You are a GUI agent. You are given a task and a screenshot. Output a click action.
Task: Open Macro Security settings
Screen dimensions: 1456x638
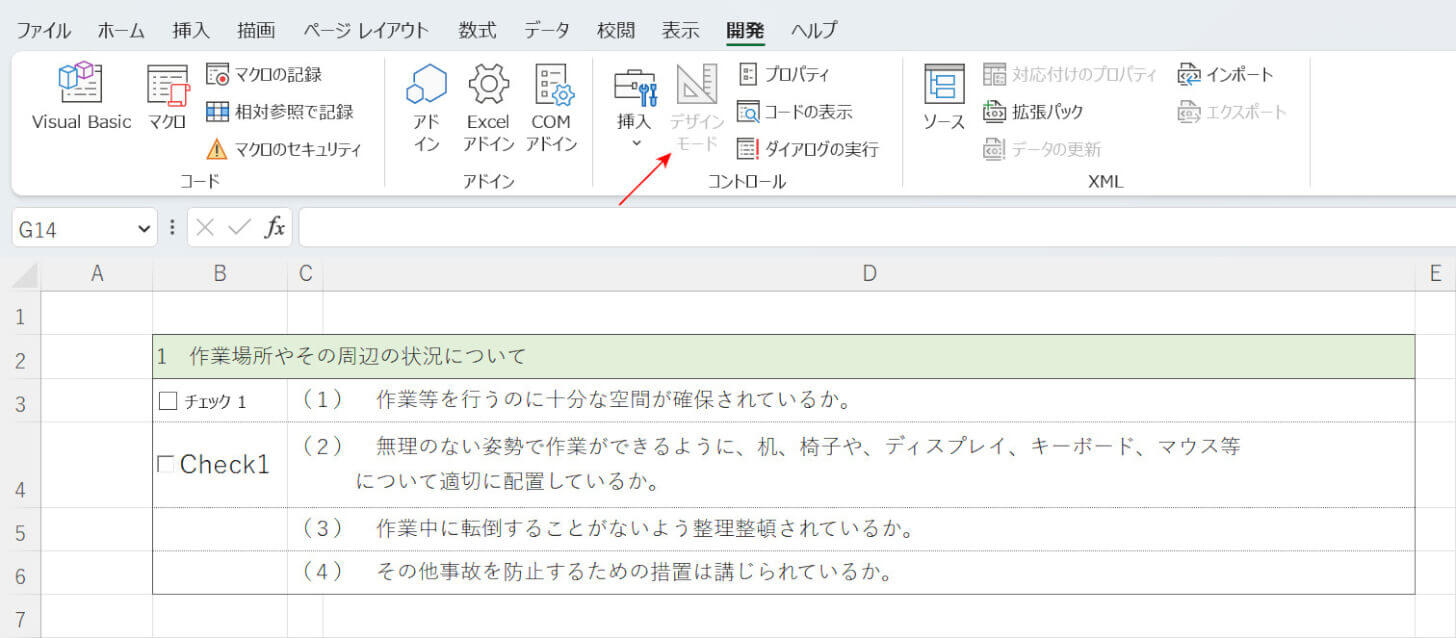[283, 149]
